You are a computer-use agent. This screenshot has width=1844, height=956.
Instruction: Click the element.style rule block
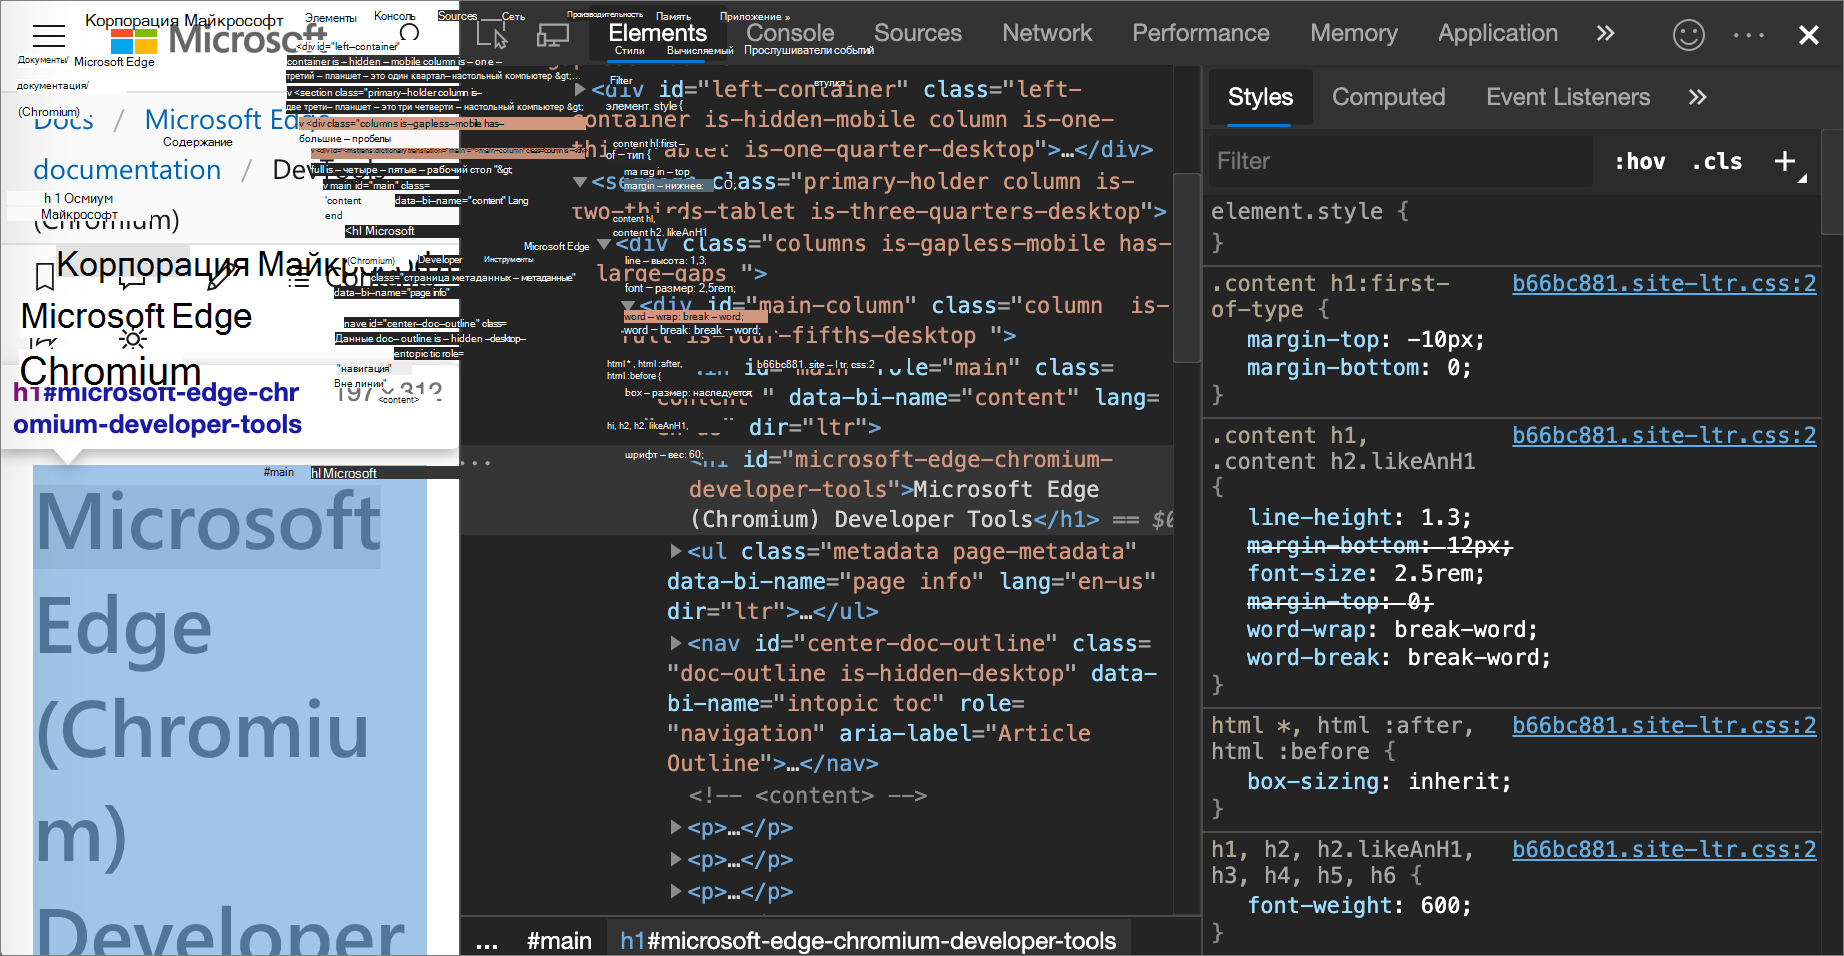pyautogui.click(x=1510, y=226)
